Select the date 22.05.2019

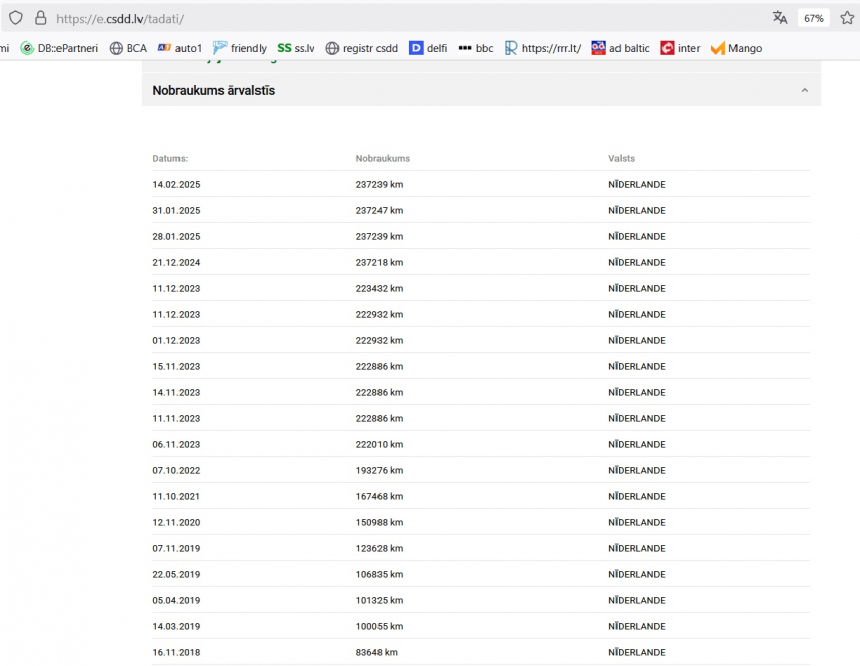click(x=176, y=574)
